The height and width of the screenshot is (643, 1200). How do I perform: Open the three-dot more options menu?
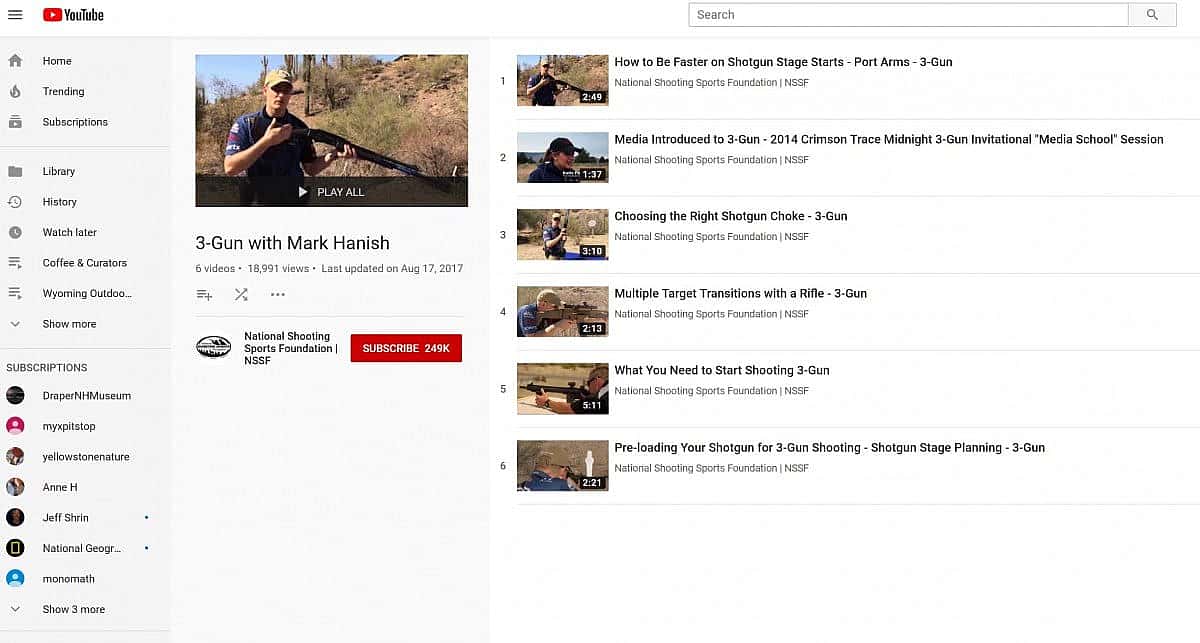(x=278, y=295)
